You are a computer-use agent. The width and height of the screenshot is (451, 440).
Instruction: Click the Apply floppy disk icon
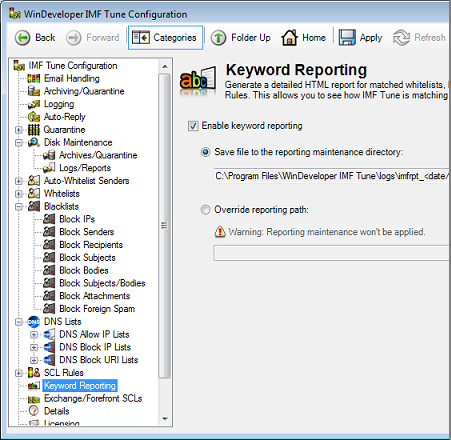click(x=347, y=37)
